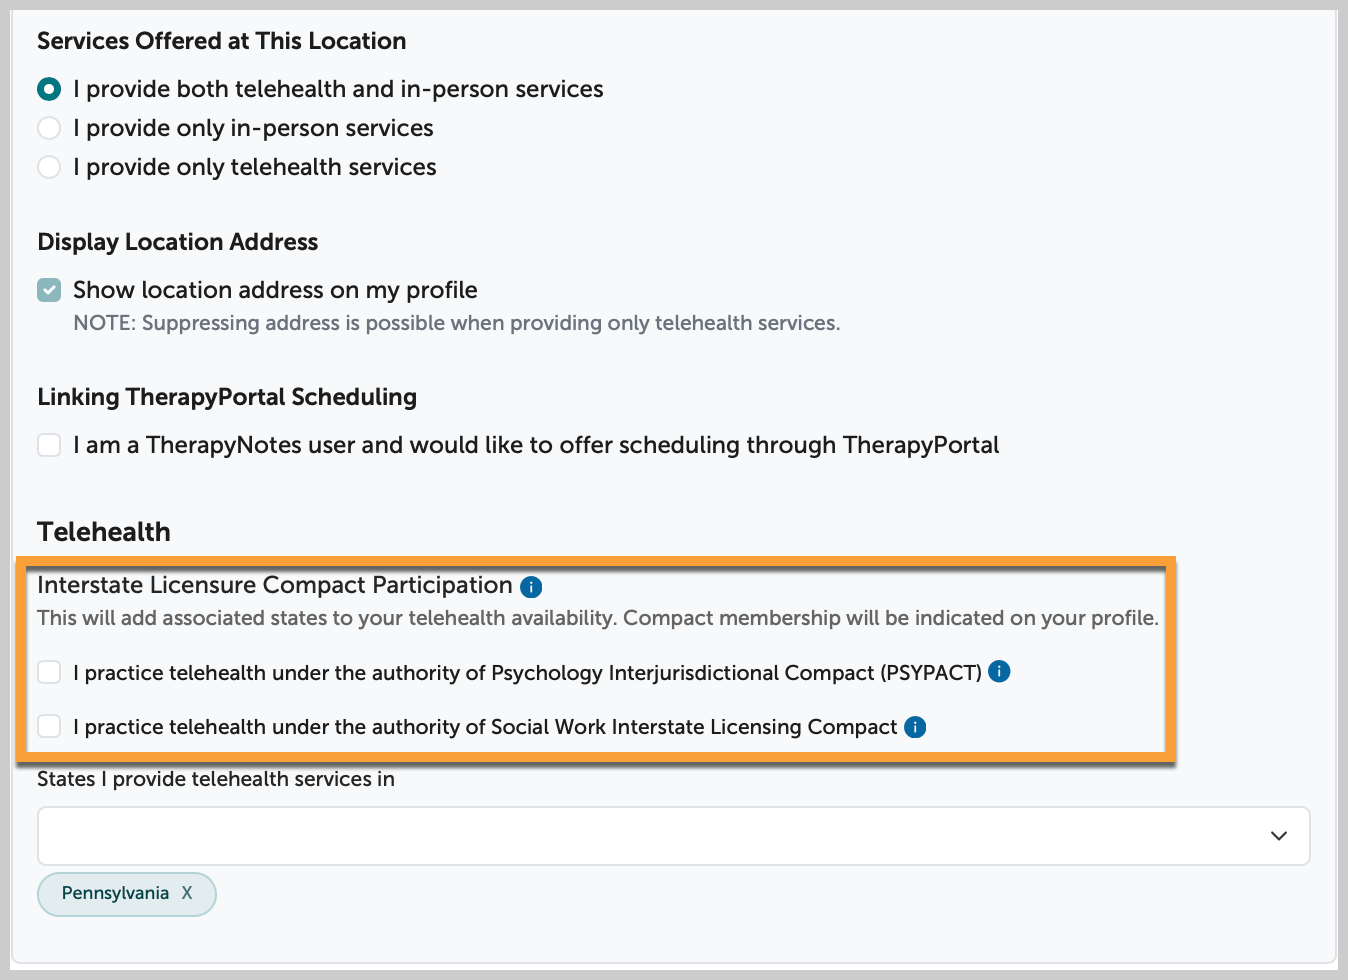1348x980 pixels.
Task: Click the TherapyNotes user scheduling label text
Action: [x=536, y=445]
